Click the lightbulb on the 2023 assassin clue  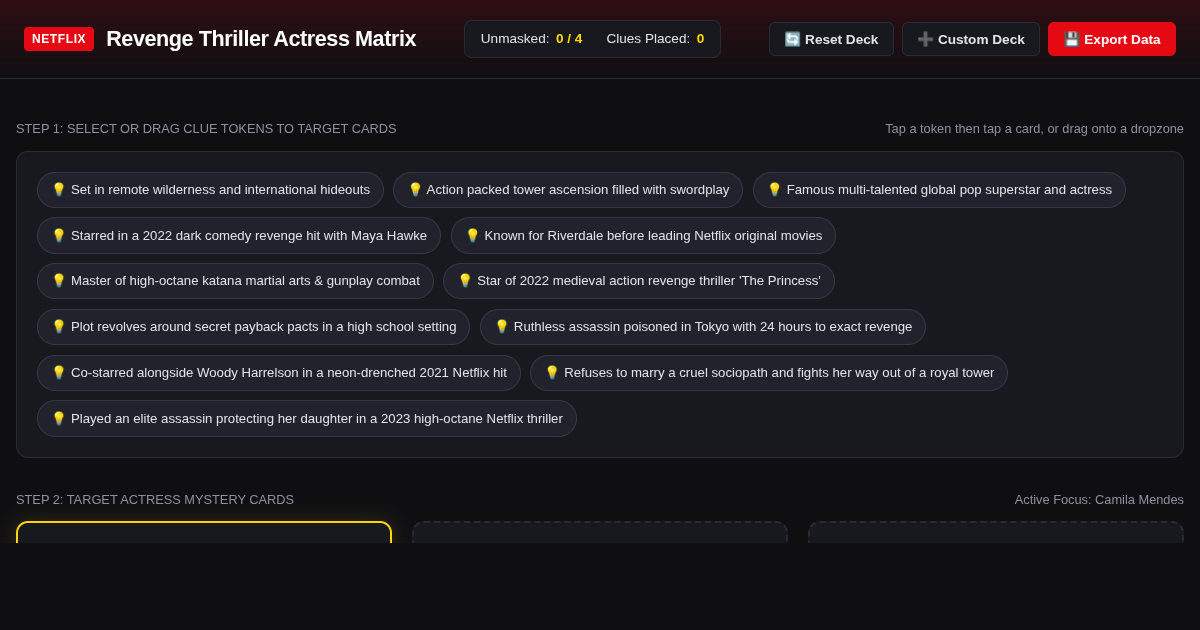click(x=59, y=419)
